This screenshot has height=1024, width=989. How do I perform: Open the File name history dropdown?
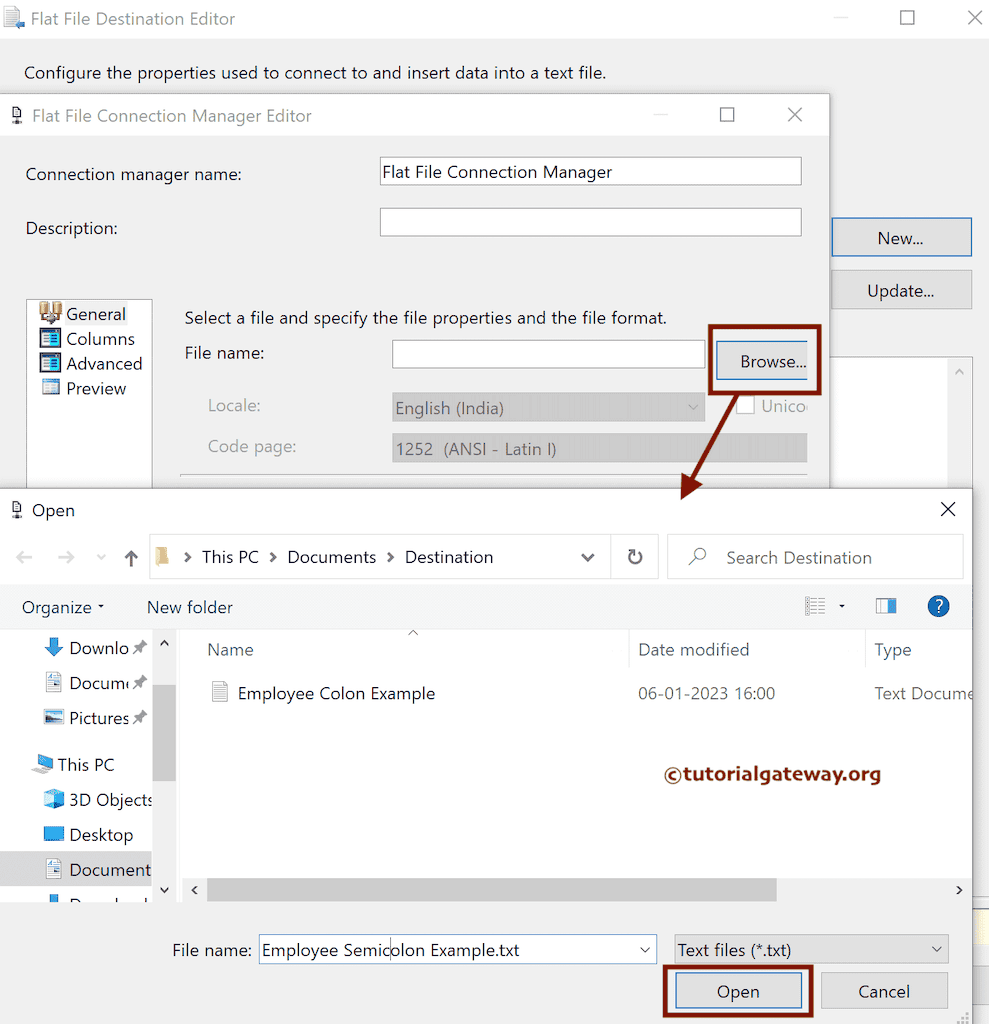coord(645,950)
